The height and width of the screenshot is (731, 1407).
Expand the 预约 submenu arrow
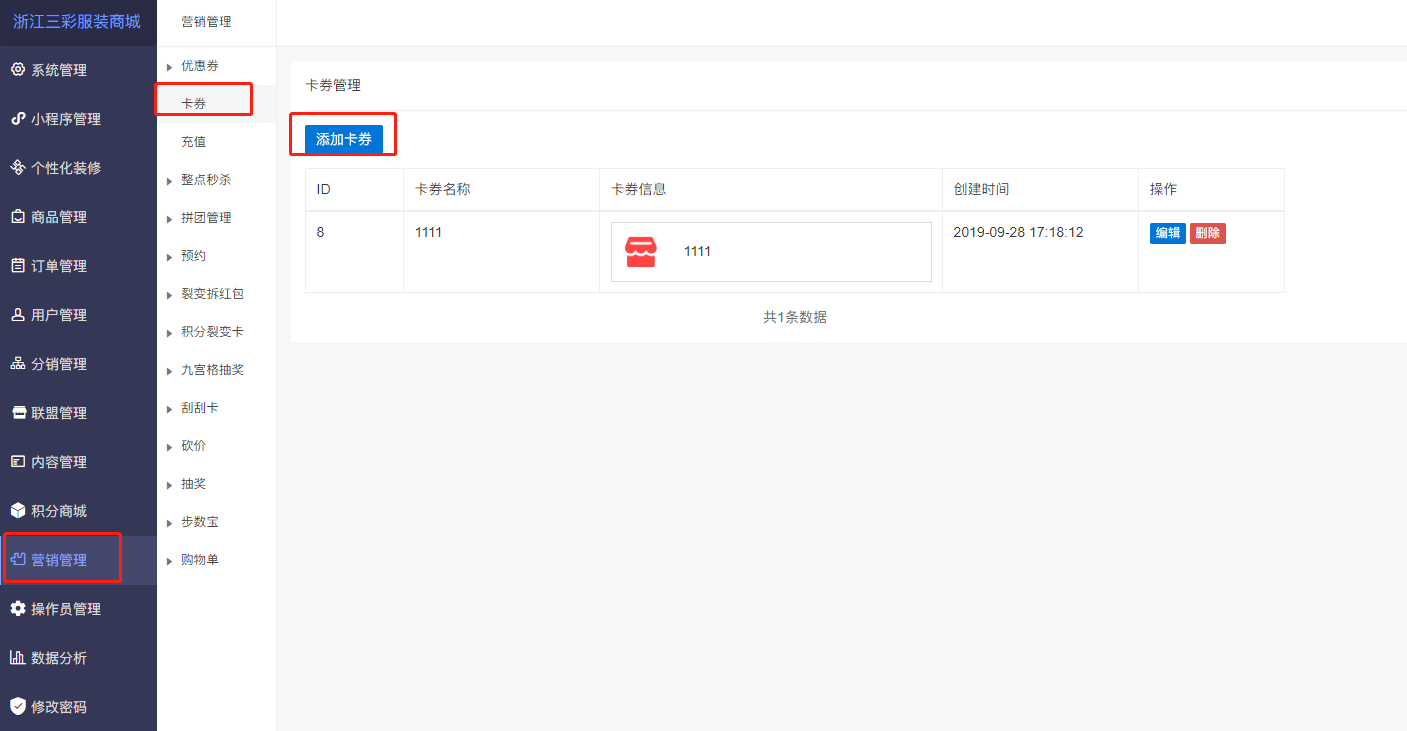tap(169, 257)
